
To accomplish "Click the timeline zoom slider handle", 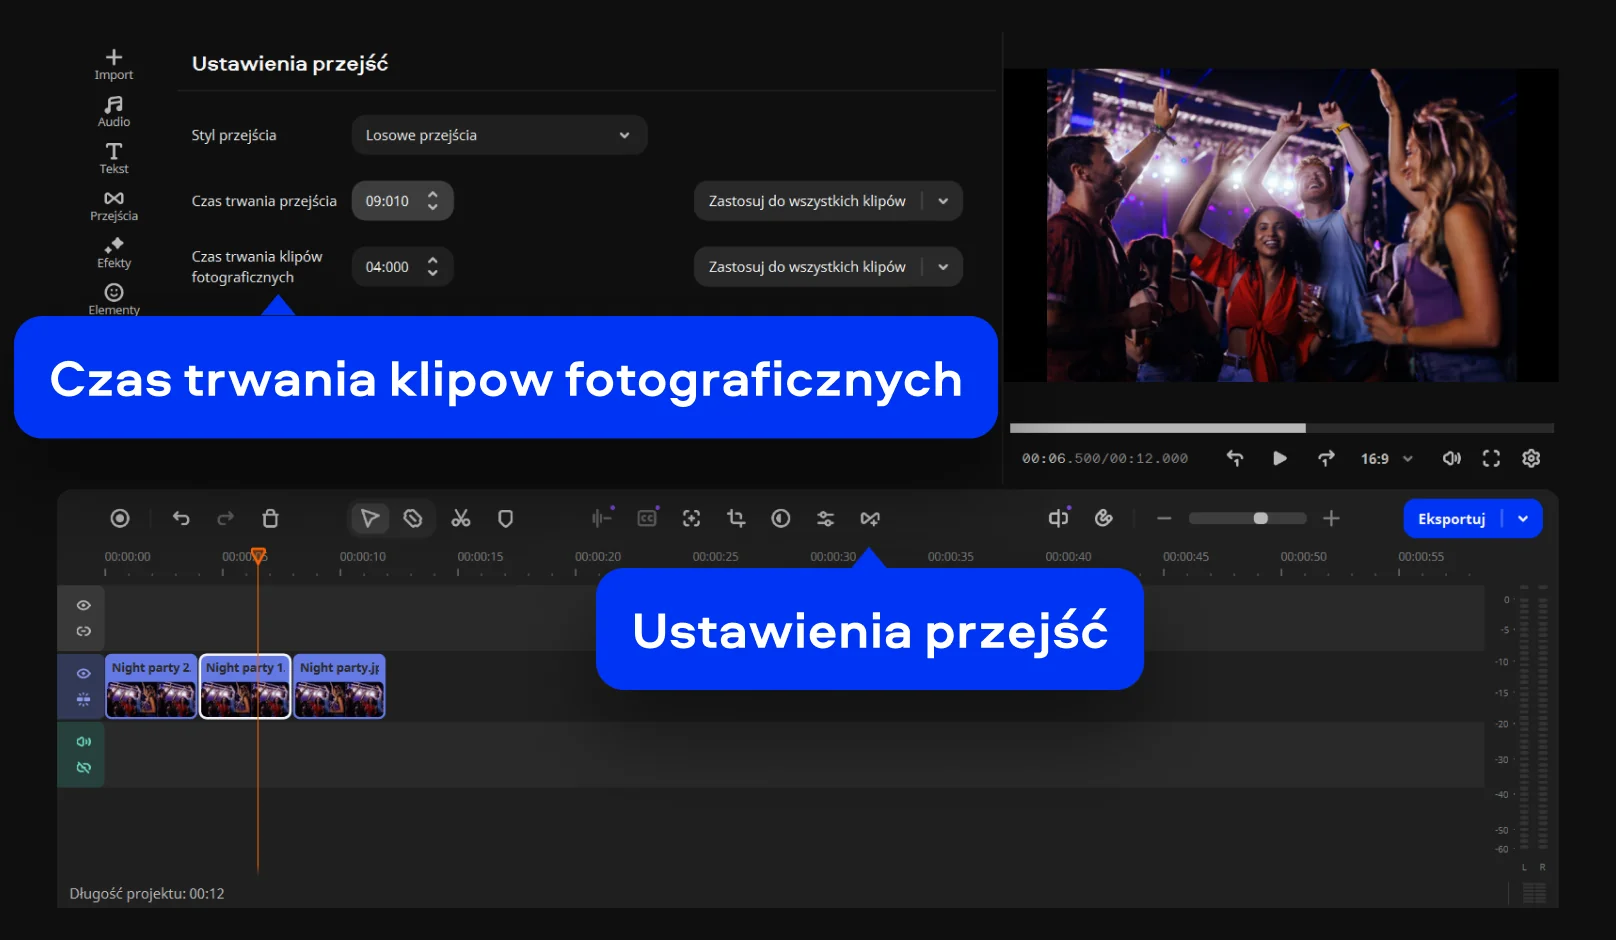I will [x=1261, y=518].
